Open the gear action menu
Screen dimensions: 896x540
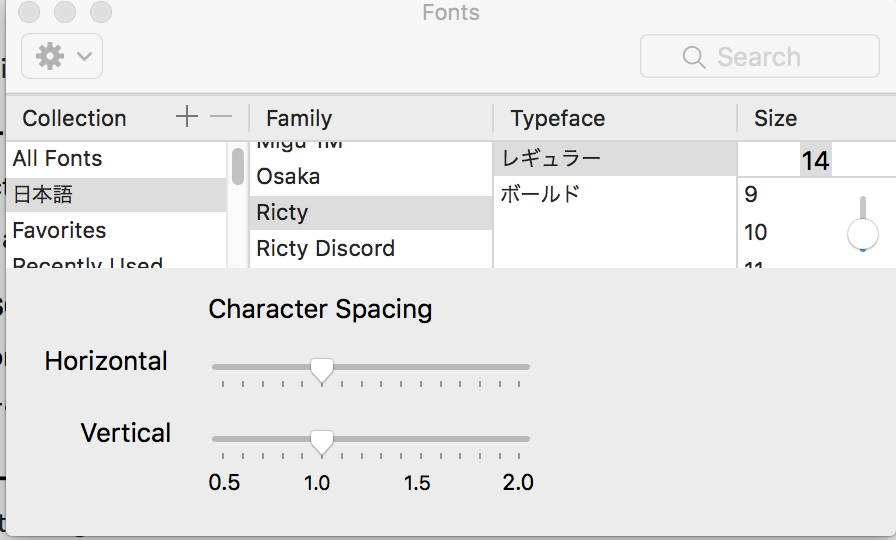(x=61, y=56)
